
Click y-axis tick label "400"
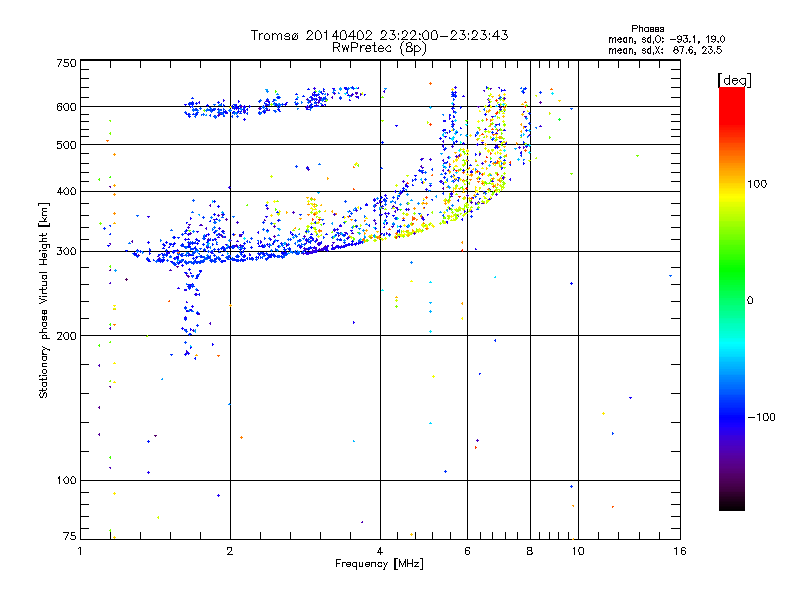point(67,191)
